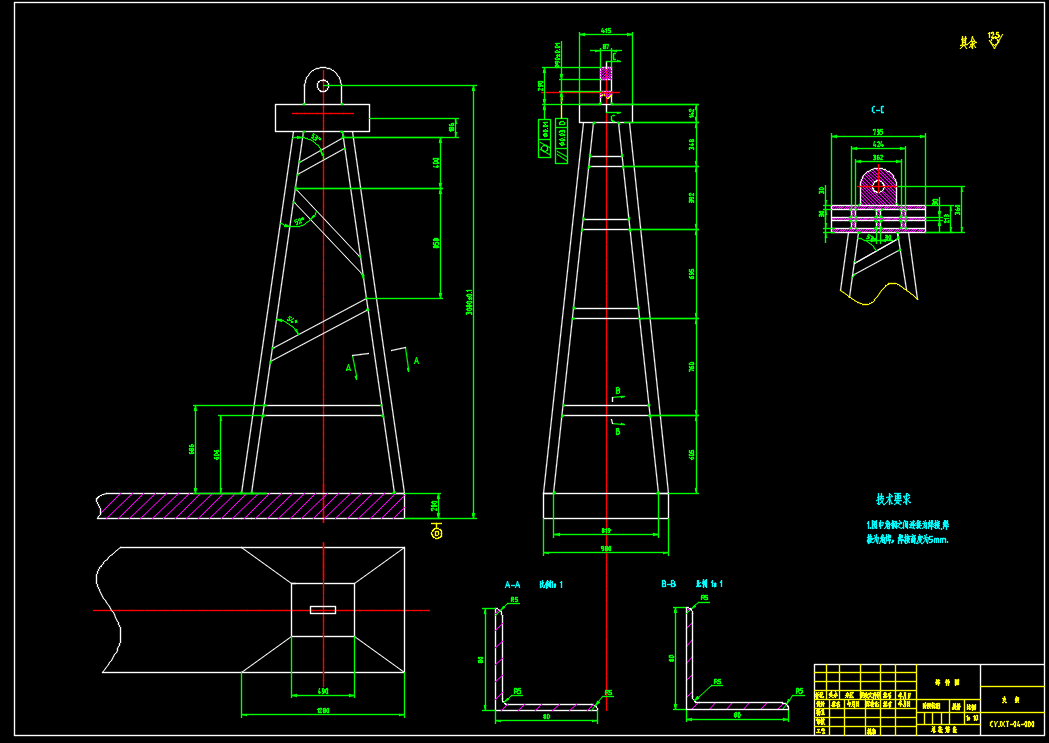Select the upper B section cut marker
The height and width of the screenshot is (743, 1049).
tap(618, 392)
